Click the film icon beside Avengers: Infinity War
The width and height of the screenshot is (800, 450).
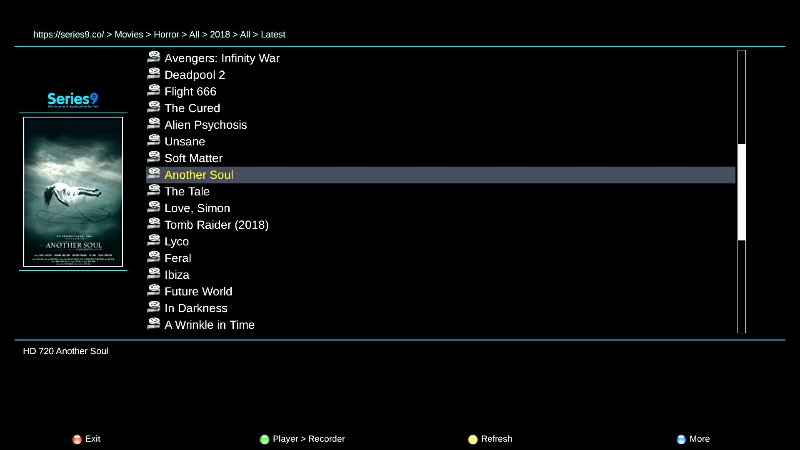(154, 57)
